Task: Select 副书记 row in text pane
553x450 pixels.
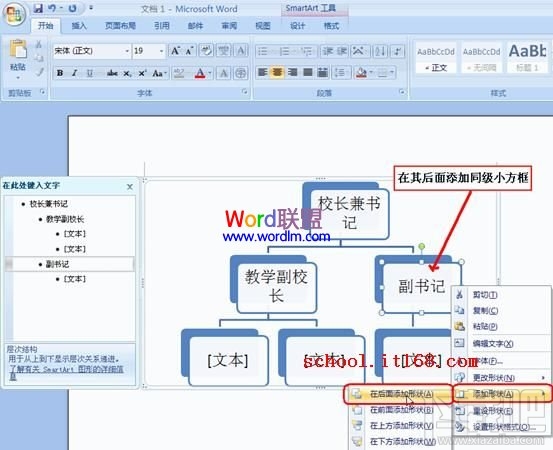Action: (69, 264)
